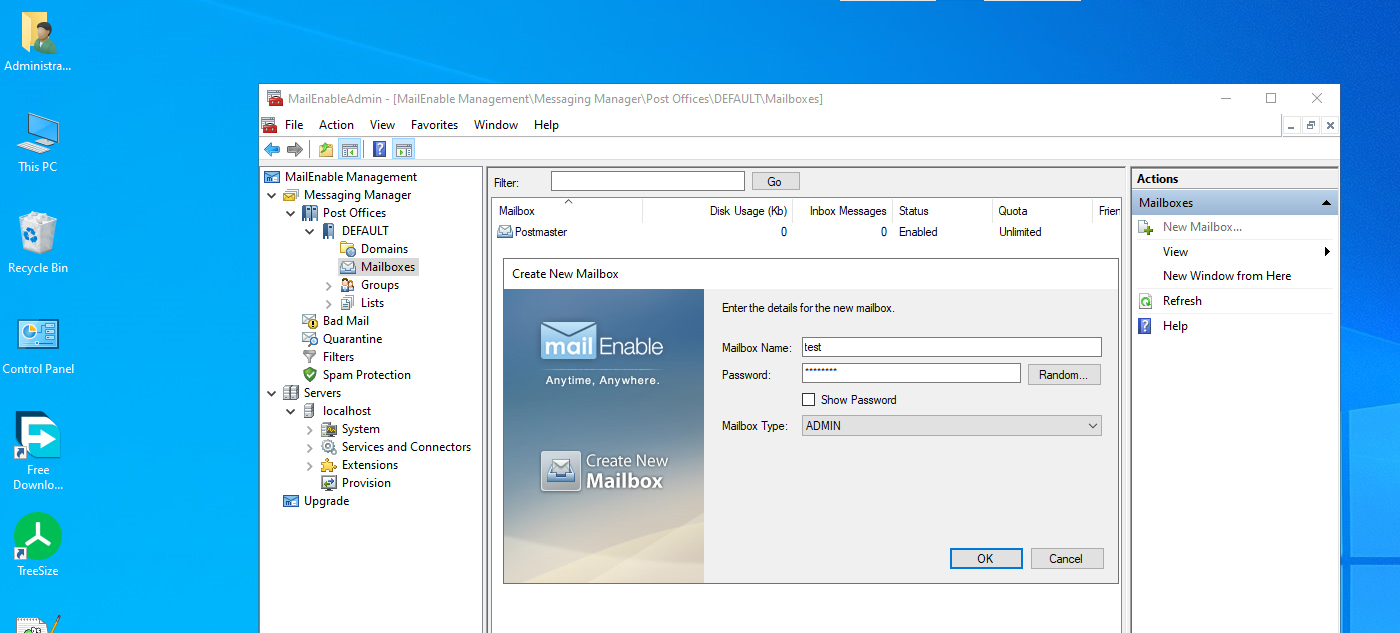Open the Bad Mail node
Viewport: 1400px width, 633px height.
(x=345, y=321)
